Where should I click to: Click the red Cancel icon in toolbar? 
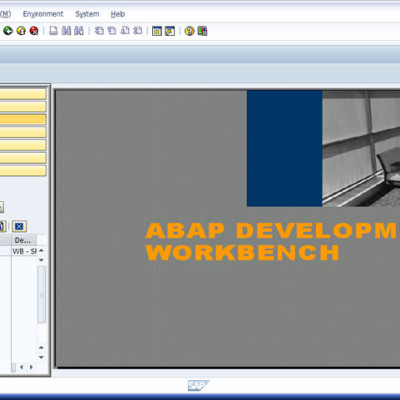[34, 31]
